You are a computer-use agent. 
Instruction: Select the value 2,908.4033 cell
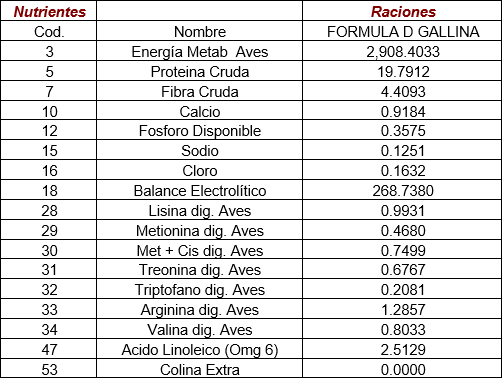(x=402, y=51)
